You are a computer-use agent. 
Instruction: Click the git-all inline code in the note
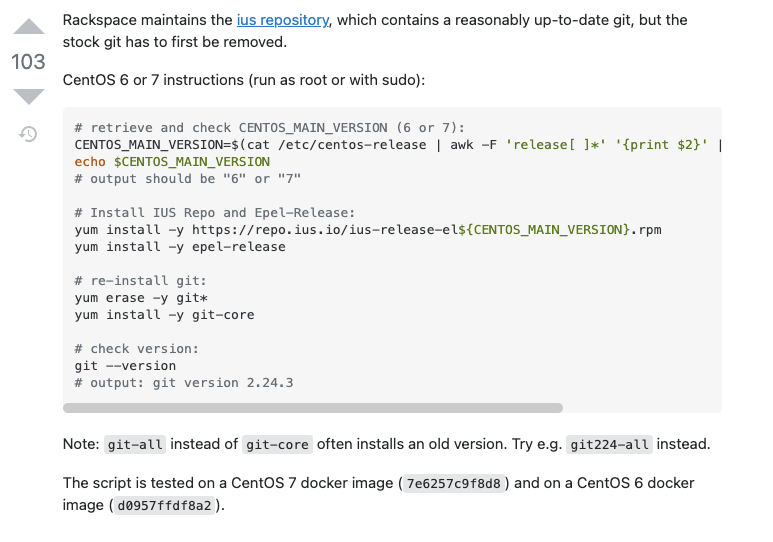click(135, 444)
